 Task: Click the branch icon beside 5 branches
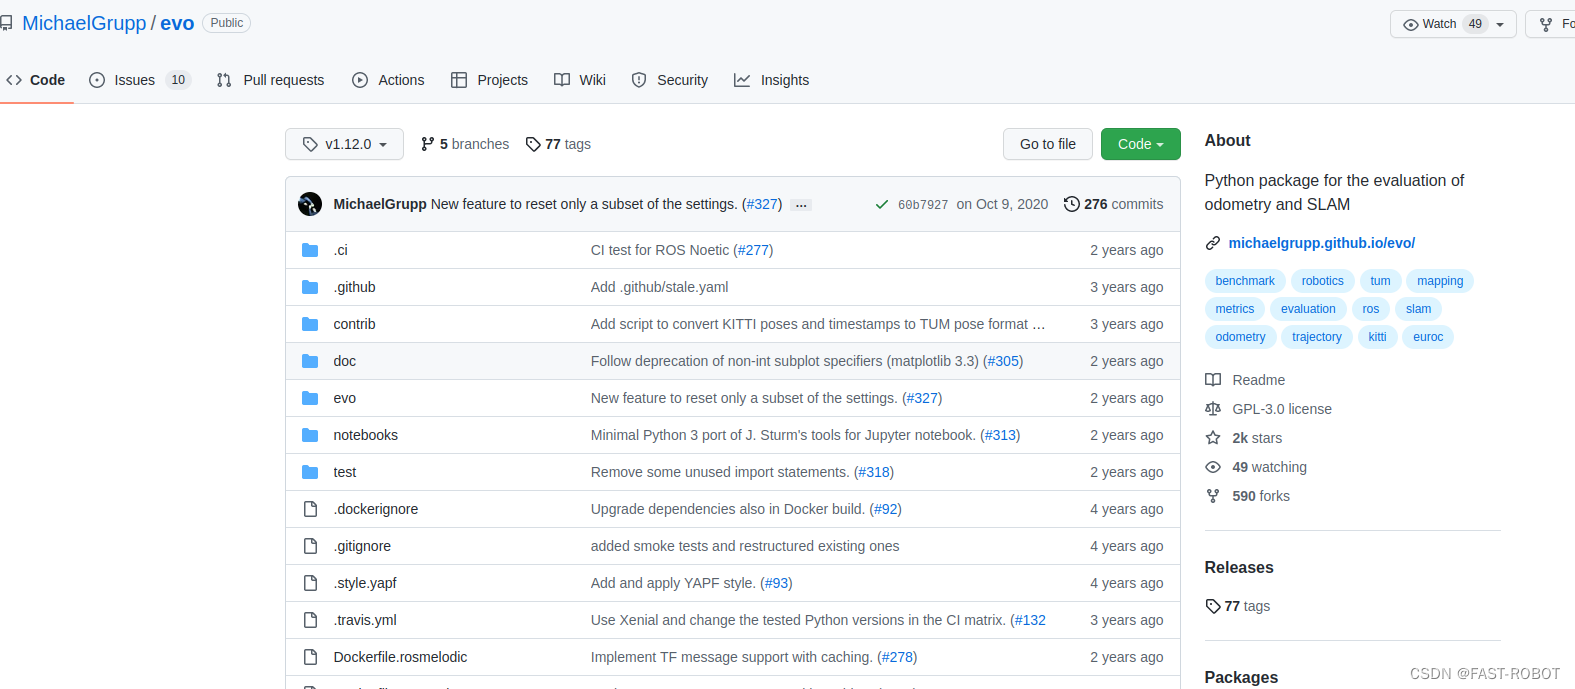pos(428,144)
